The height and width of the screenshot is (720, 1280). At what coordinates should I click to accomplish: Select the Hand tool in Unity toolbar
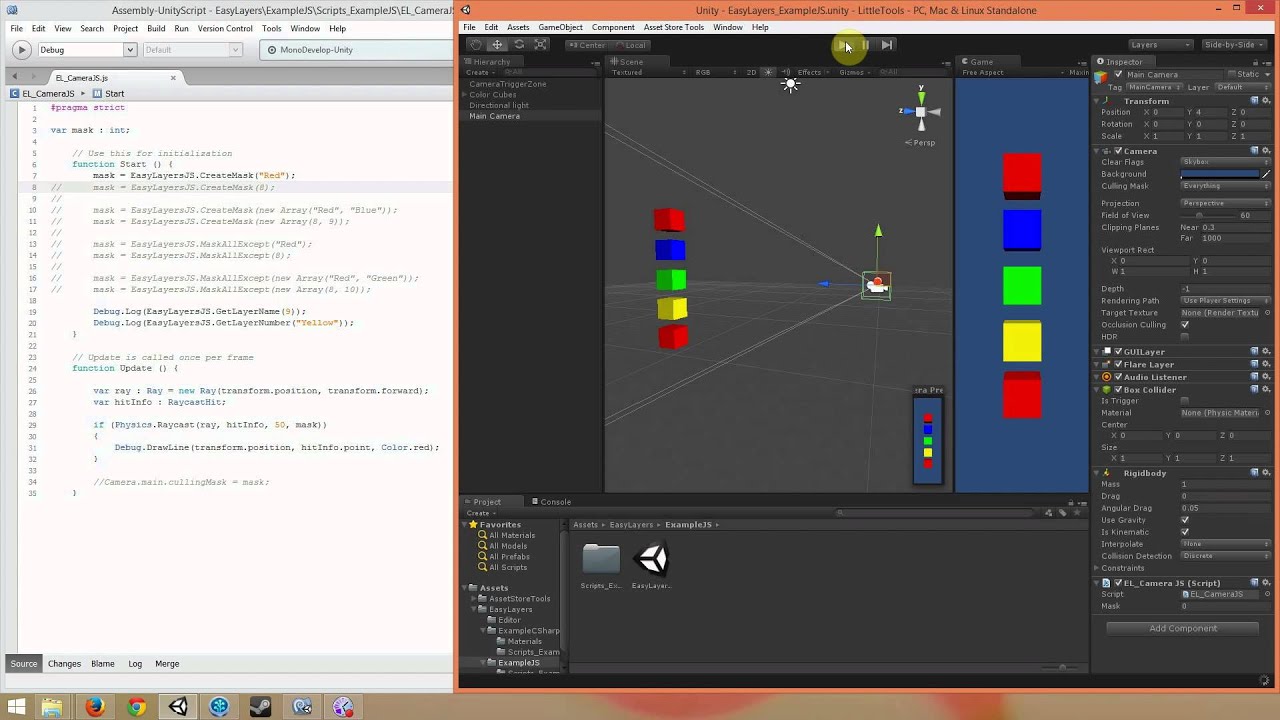point(475,44)
